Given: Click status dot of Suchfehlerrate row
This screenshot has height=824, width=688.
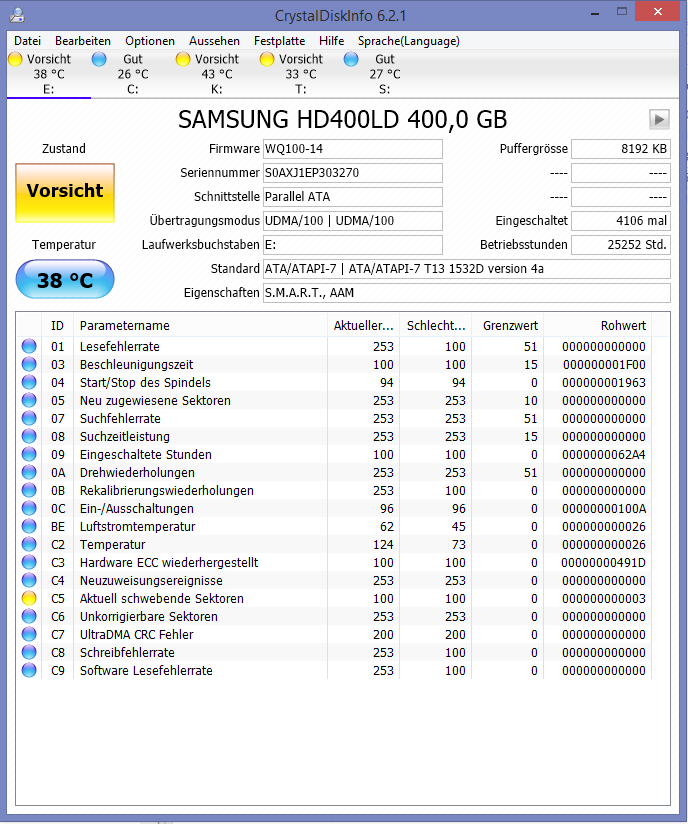Looking at the screenshot, I should (x=29, y=418).
